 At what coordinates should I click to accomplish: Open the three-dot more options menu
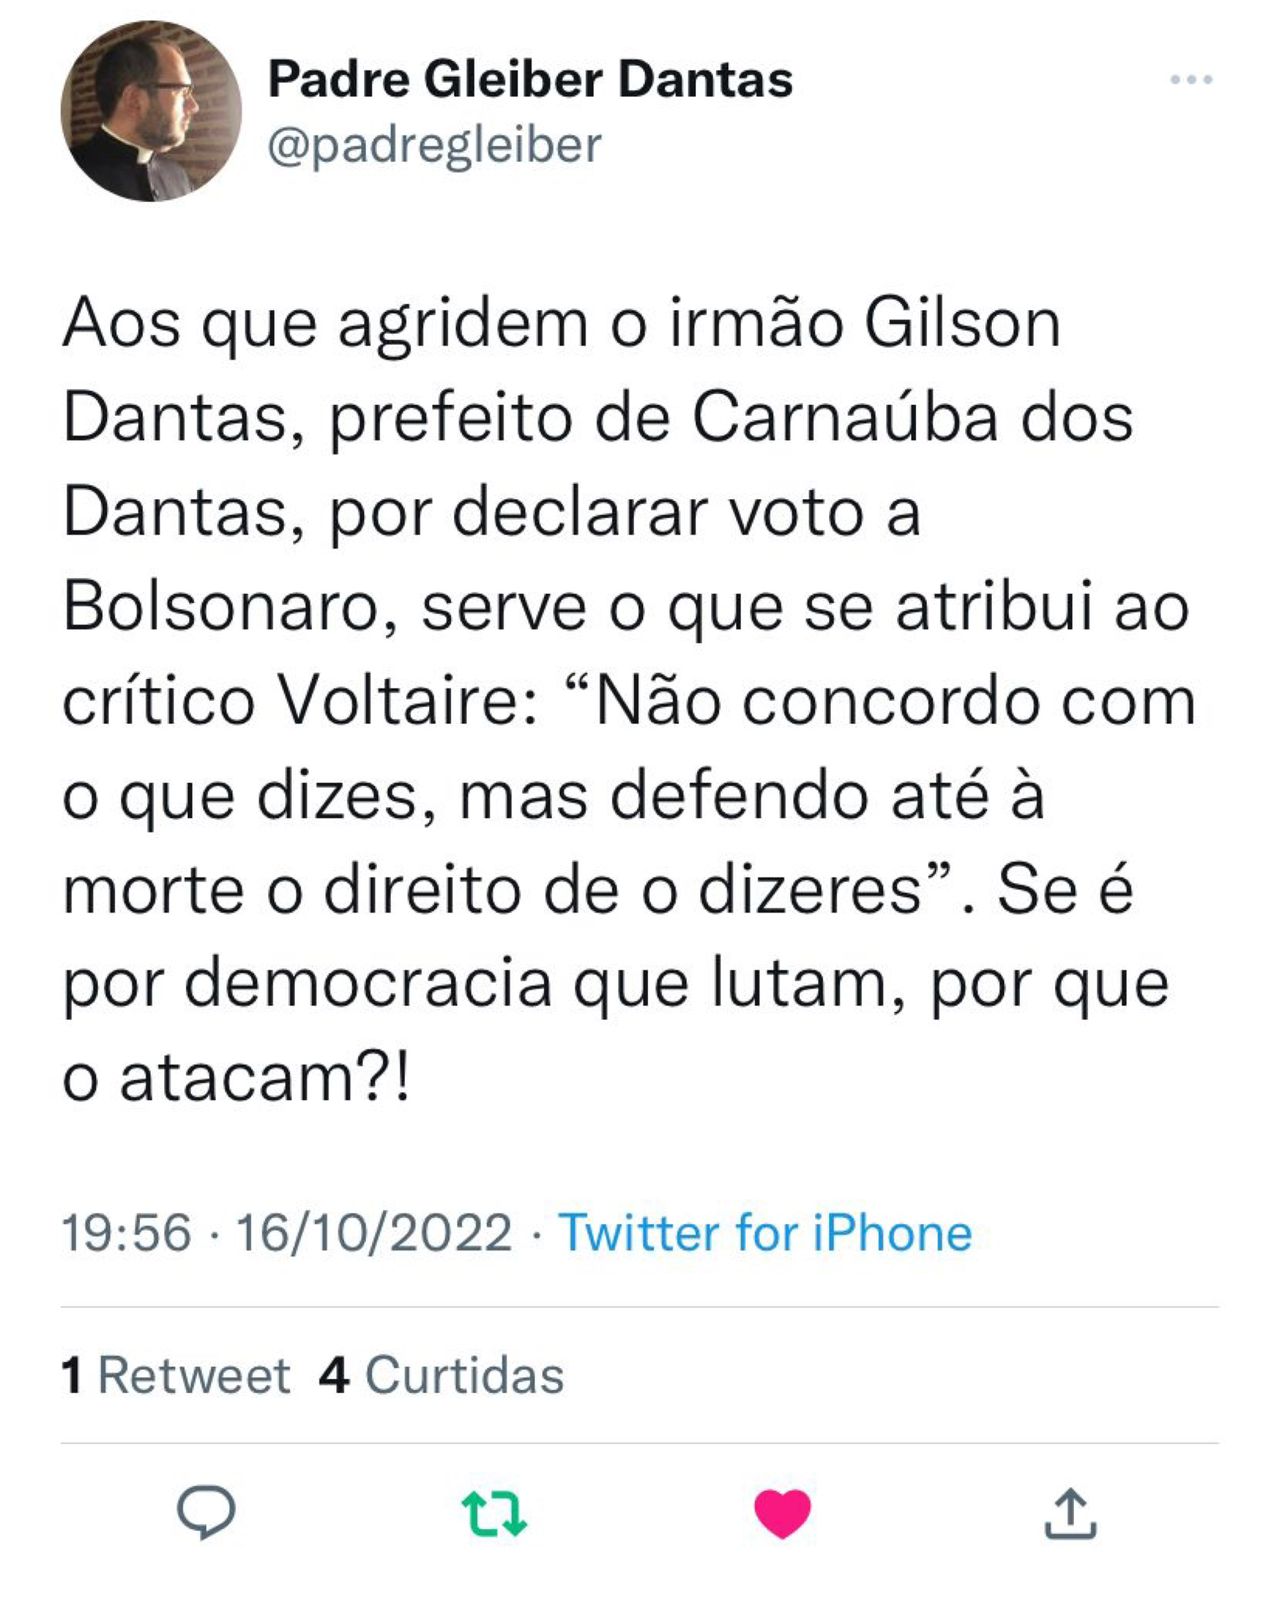[x=1191, y=79]
